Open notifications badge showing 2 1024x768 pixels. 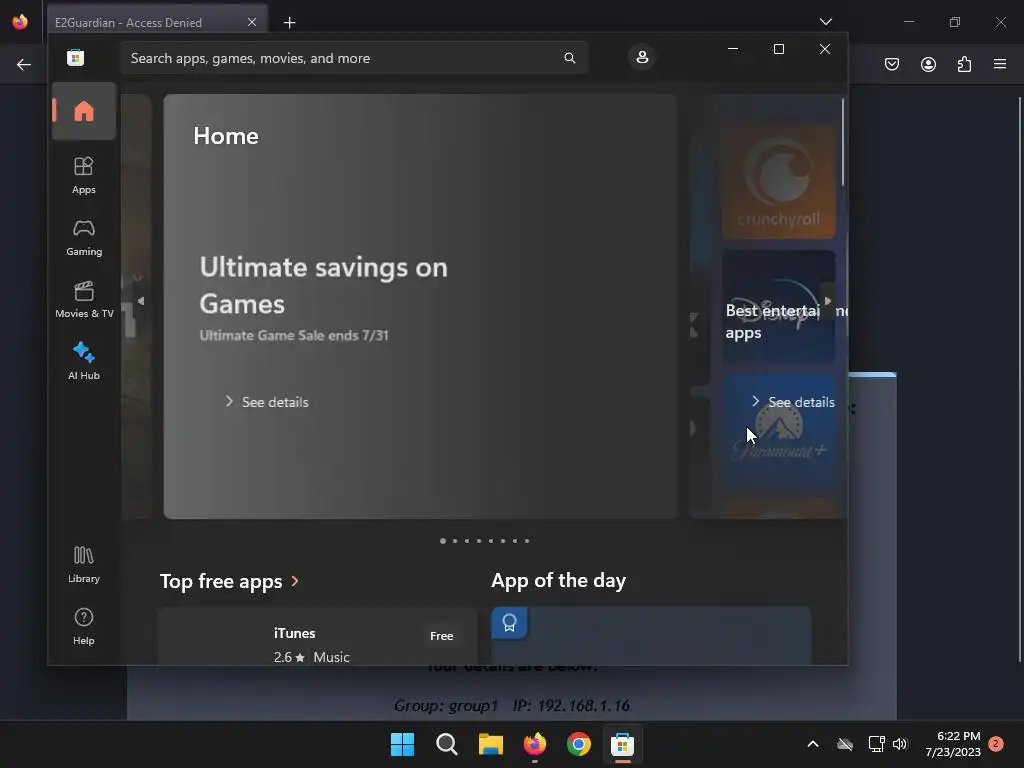pos(996,744)
